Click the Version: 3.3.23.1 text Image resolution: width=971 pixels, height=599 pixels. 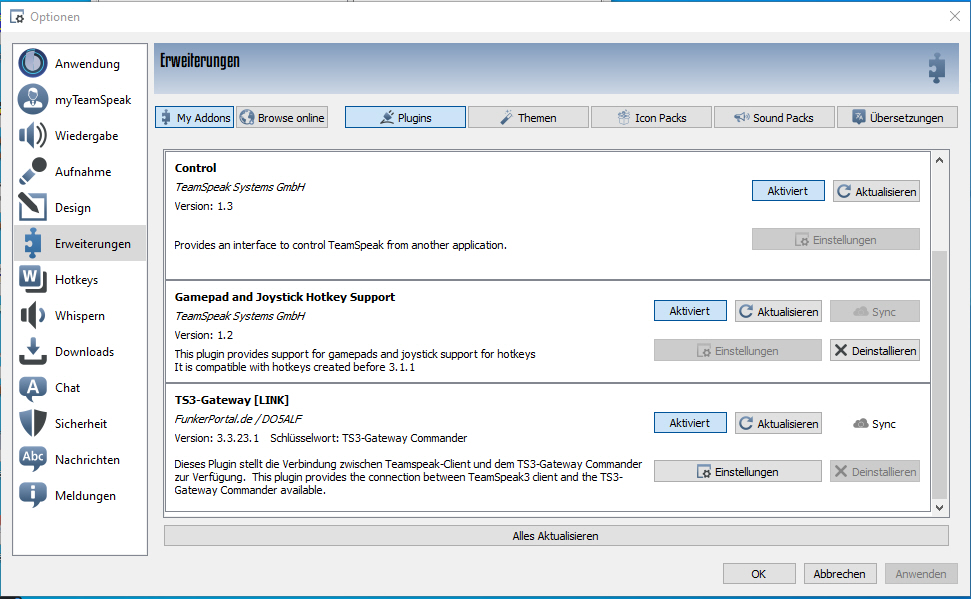pos(217,438)
